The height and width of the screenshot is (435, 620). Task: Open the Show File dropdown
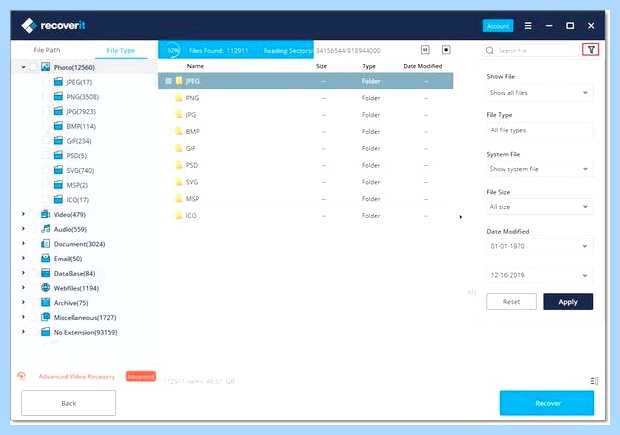pos(539,93)
